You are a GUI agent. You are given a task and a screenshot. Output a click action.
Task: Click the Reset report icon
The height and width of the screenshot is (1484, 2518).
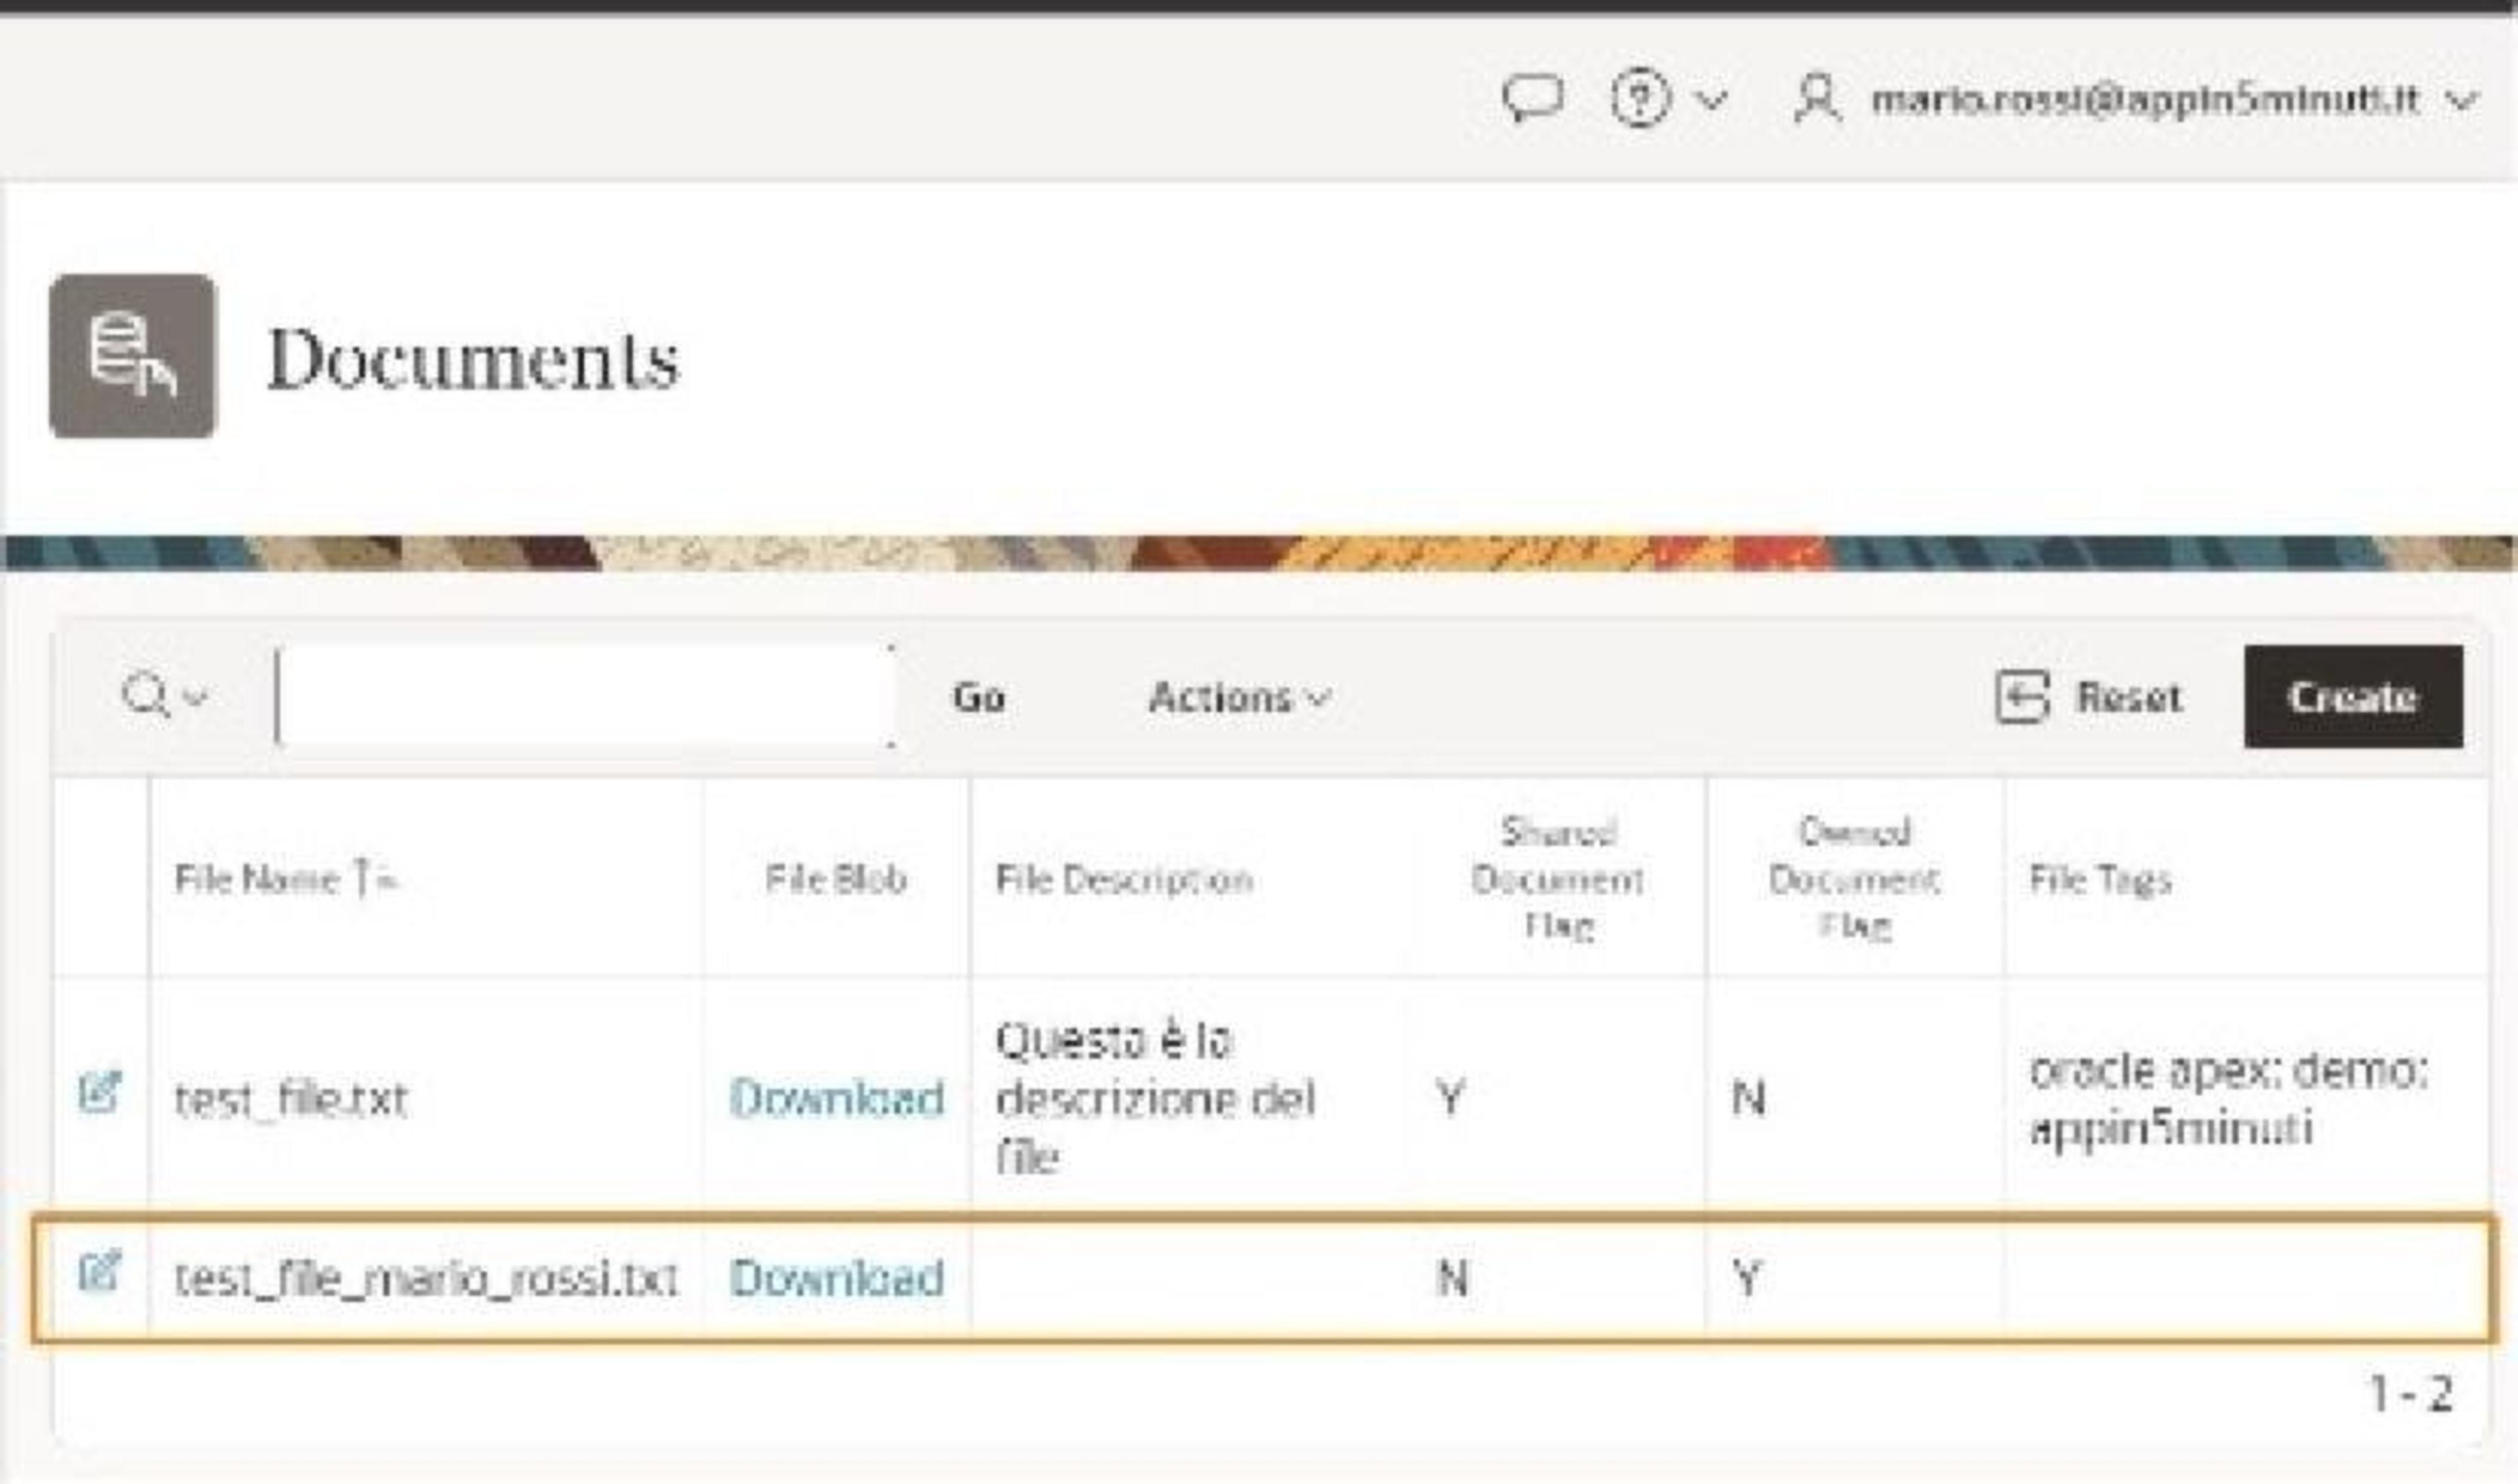[2022, 696]
